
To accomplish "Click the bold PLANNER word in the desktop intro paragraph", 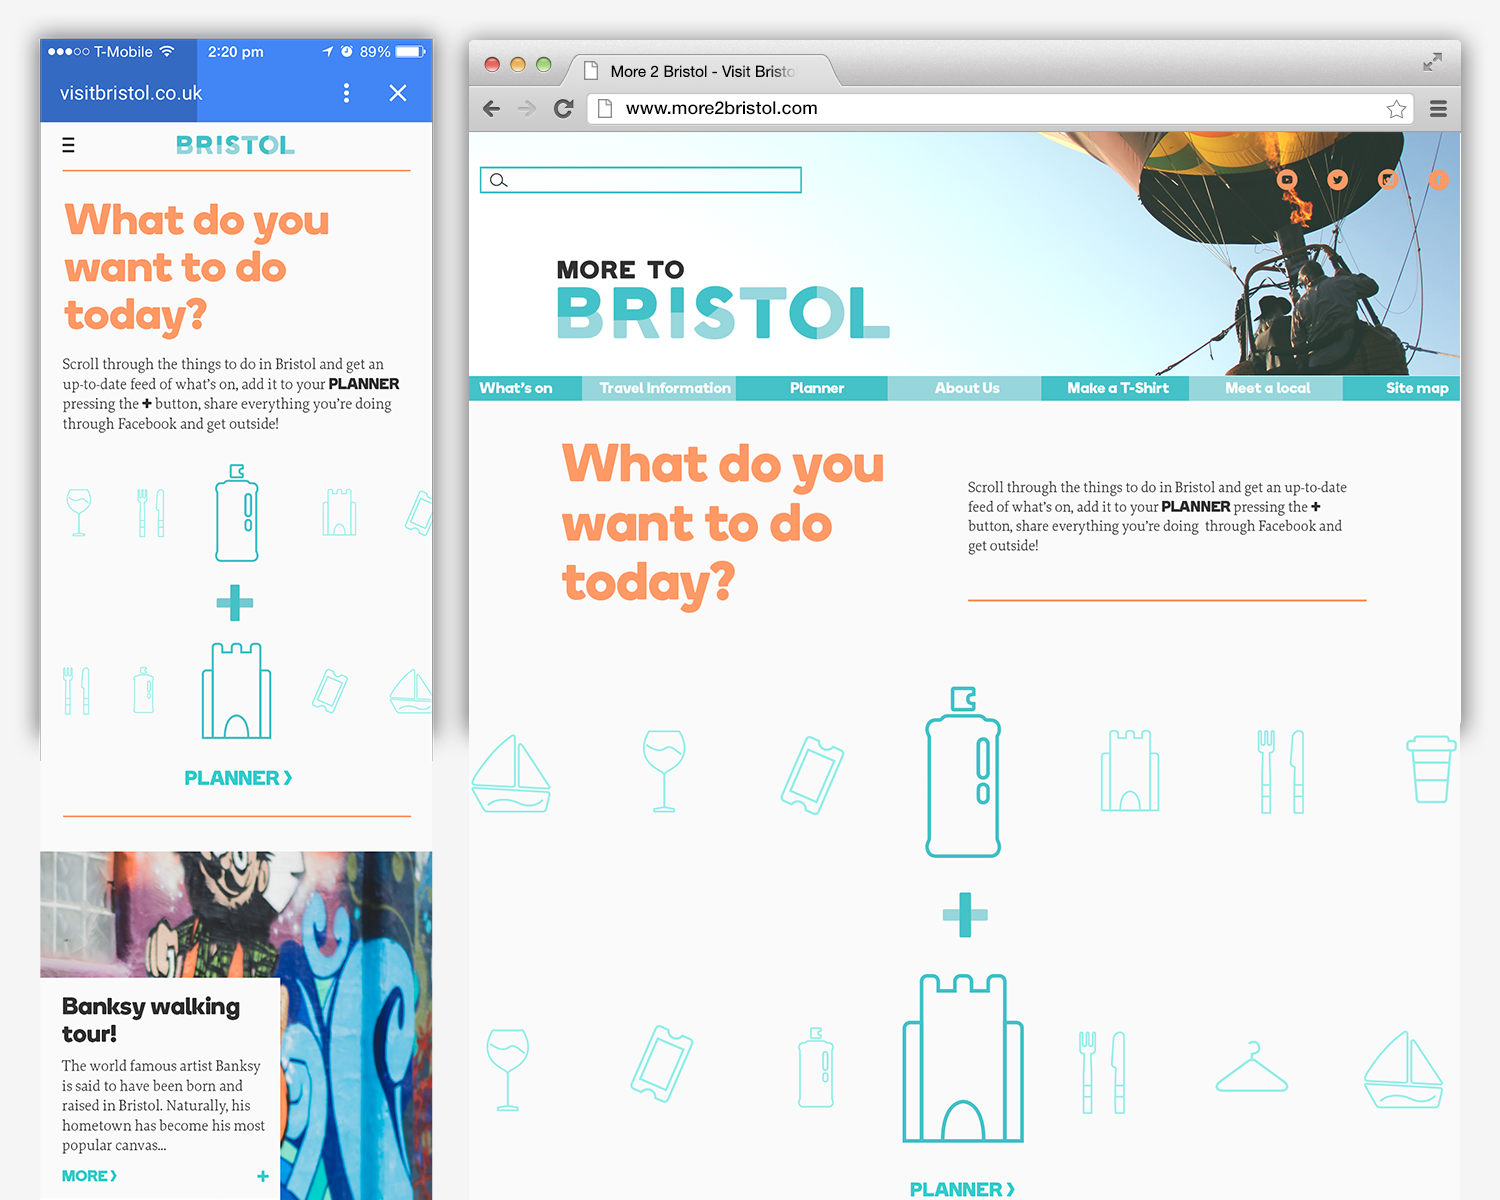I will pyautogui.click(x=1196, y=507).
